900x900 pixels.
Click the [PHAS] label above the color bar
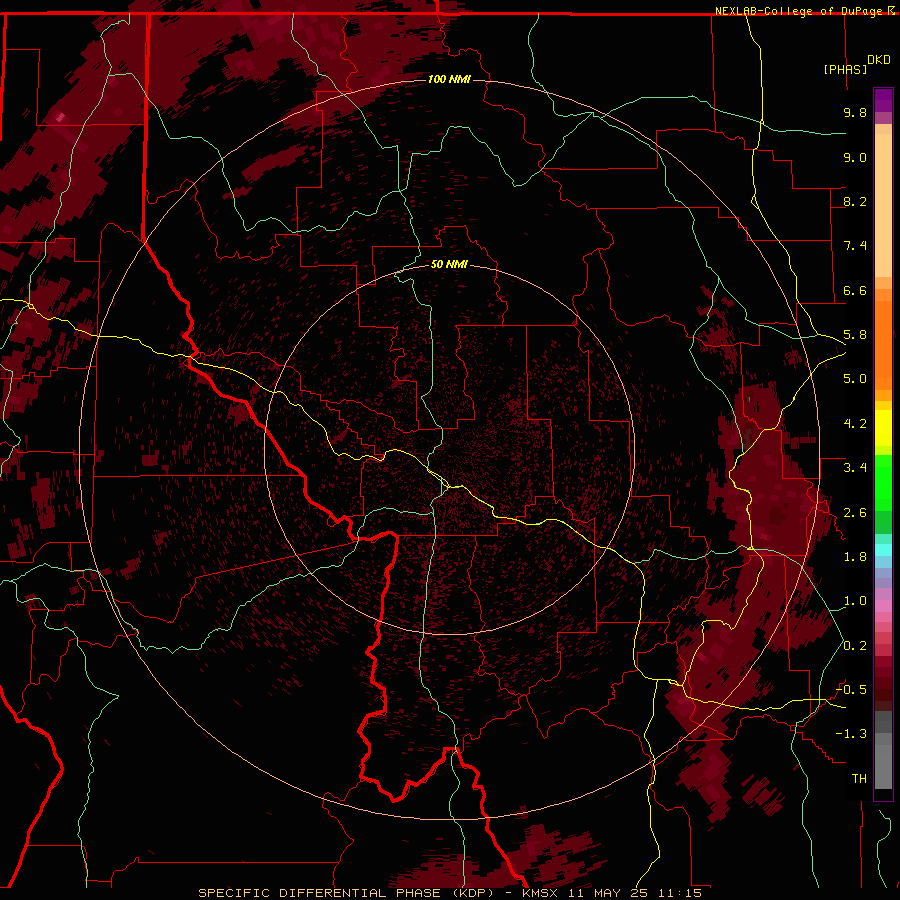click(x=845, y=69)
